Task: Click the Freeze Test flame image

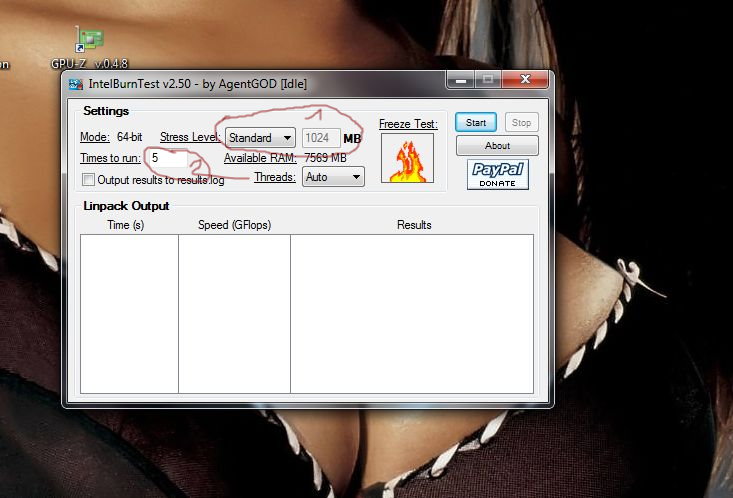Action: (408, 159)
